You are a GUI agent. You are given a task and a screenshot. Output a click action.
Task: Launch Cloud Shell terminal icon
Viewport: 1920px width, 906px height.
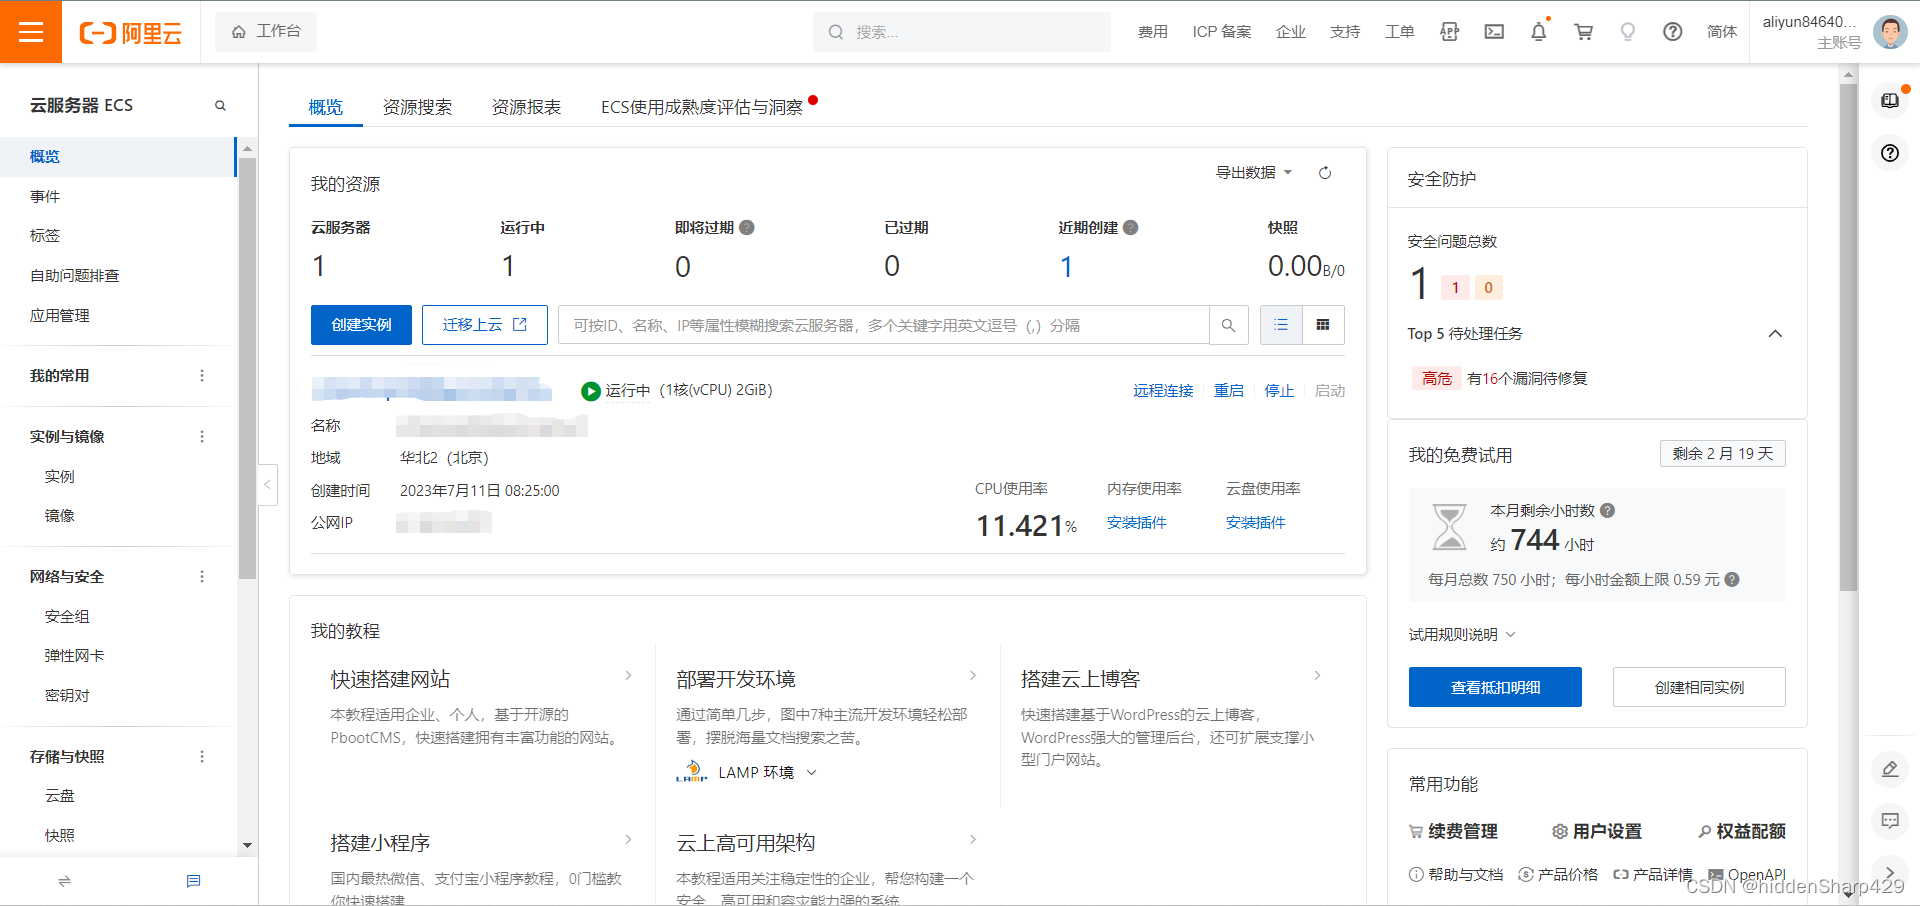pyautogui.click(x=1494, y=32)
